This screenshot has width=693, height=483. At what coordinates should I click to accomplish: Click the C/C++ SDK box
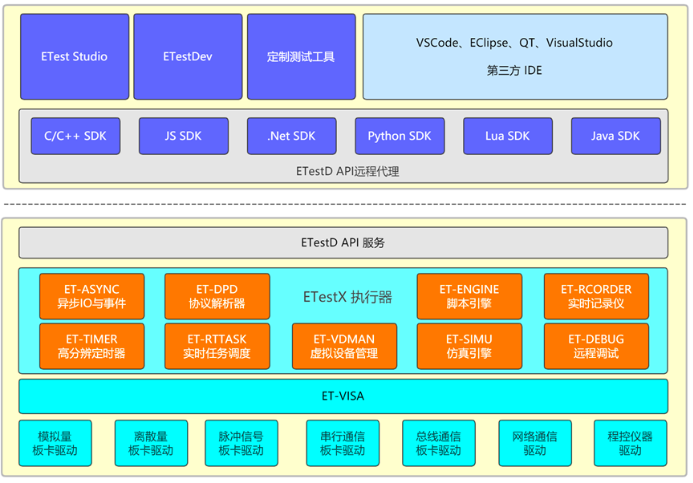click(76, 136)
